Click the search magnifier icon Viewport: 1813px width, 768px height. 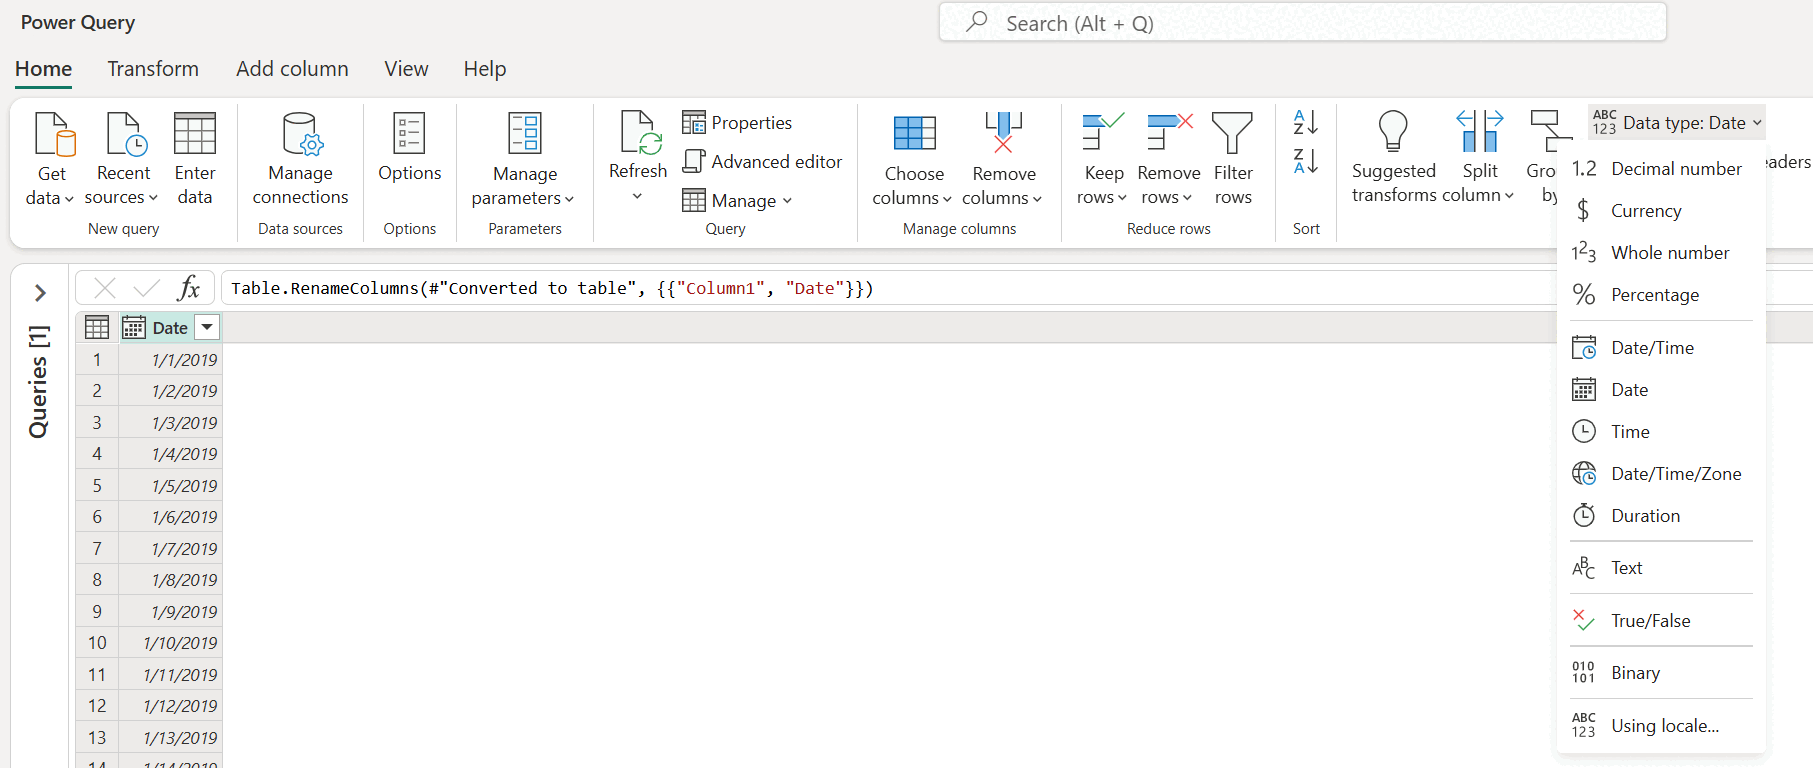point(977,21)
